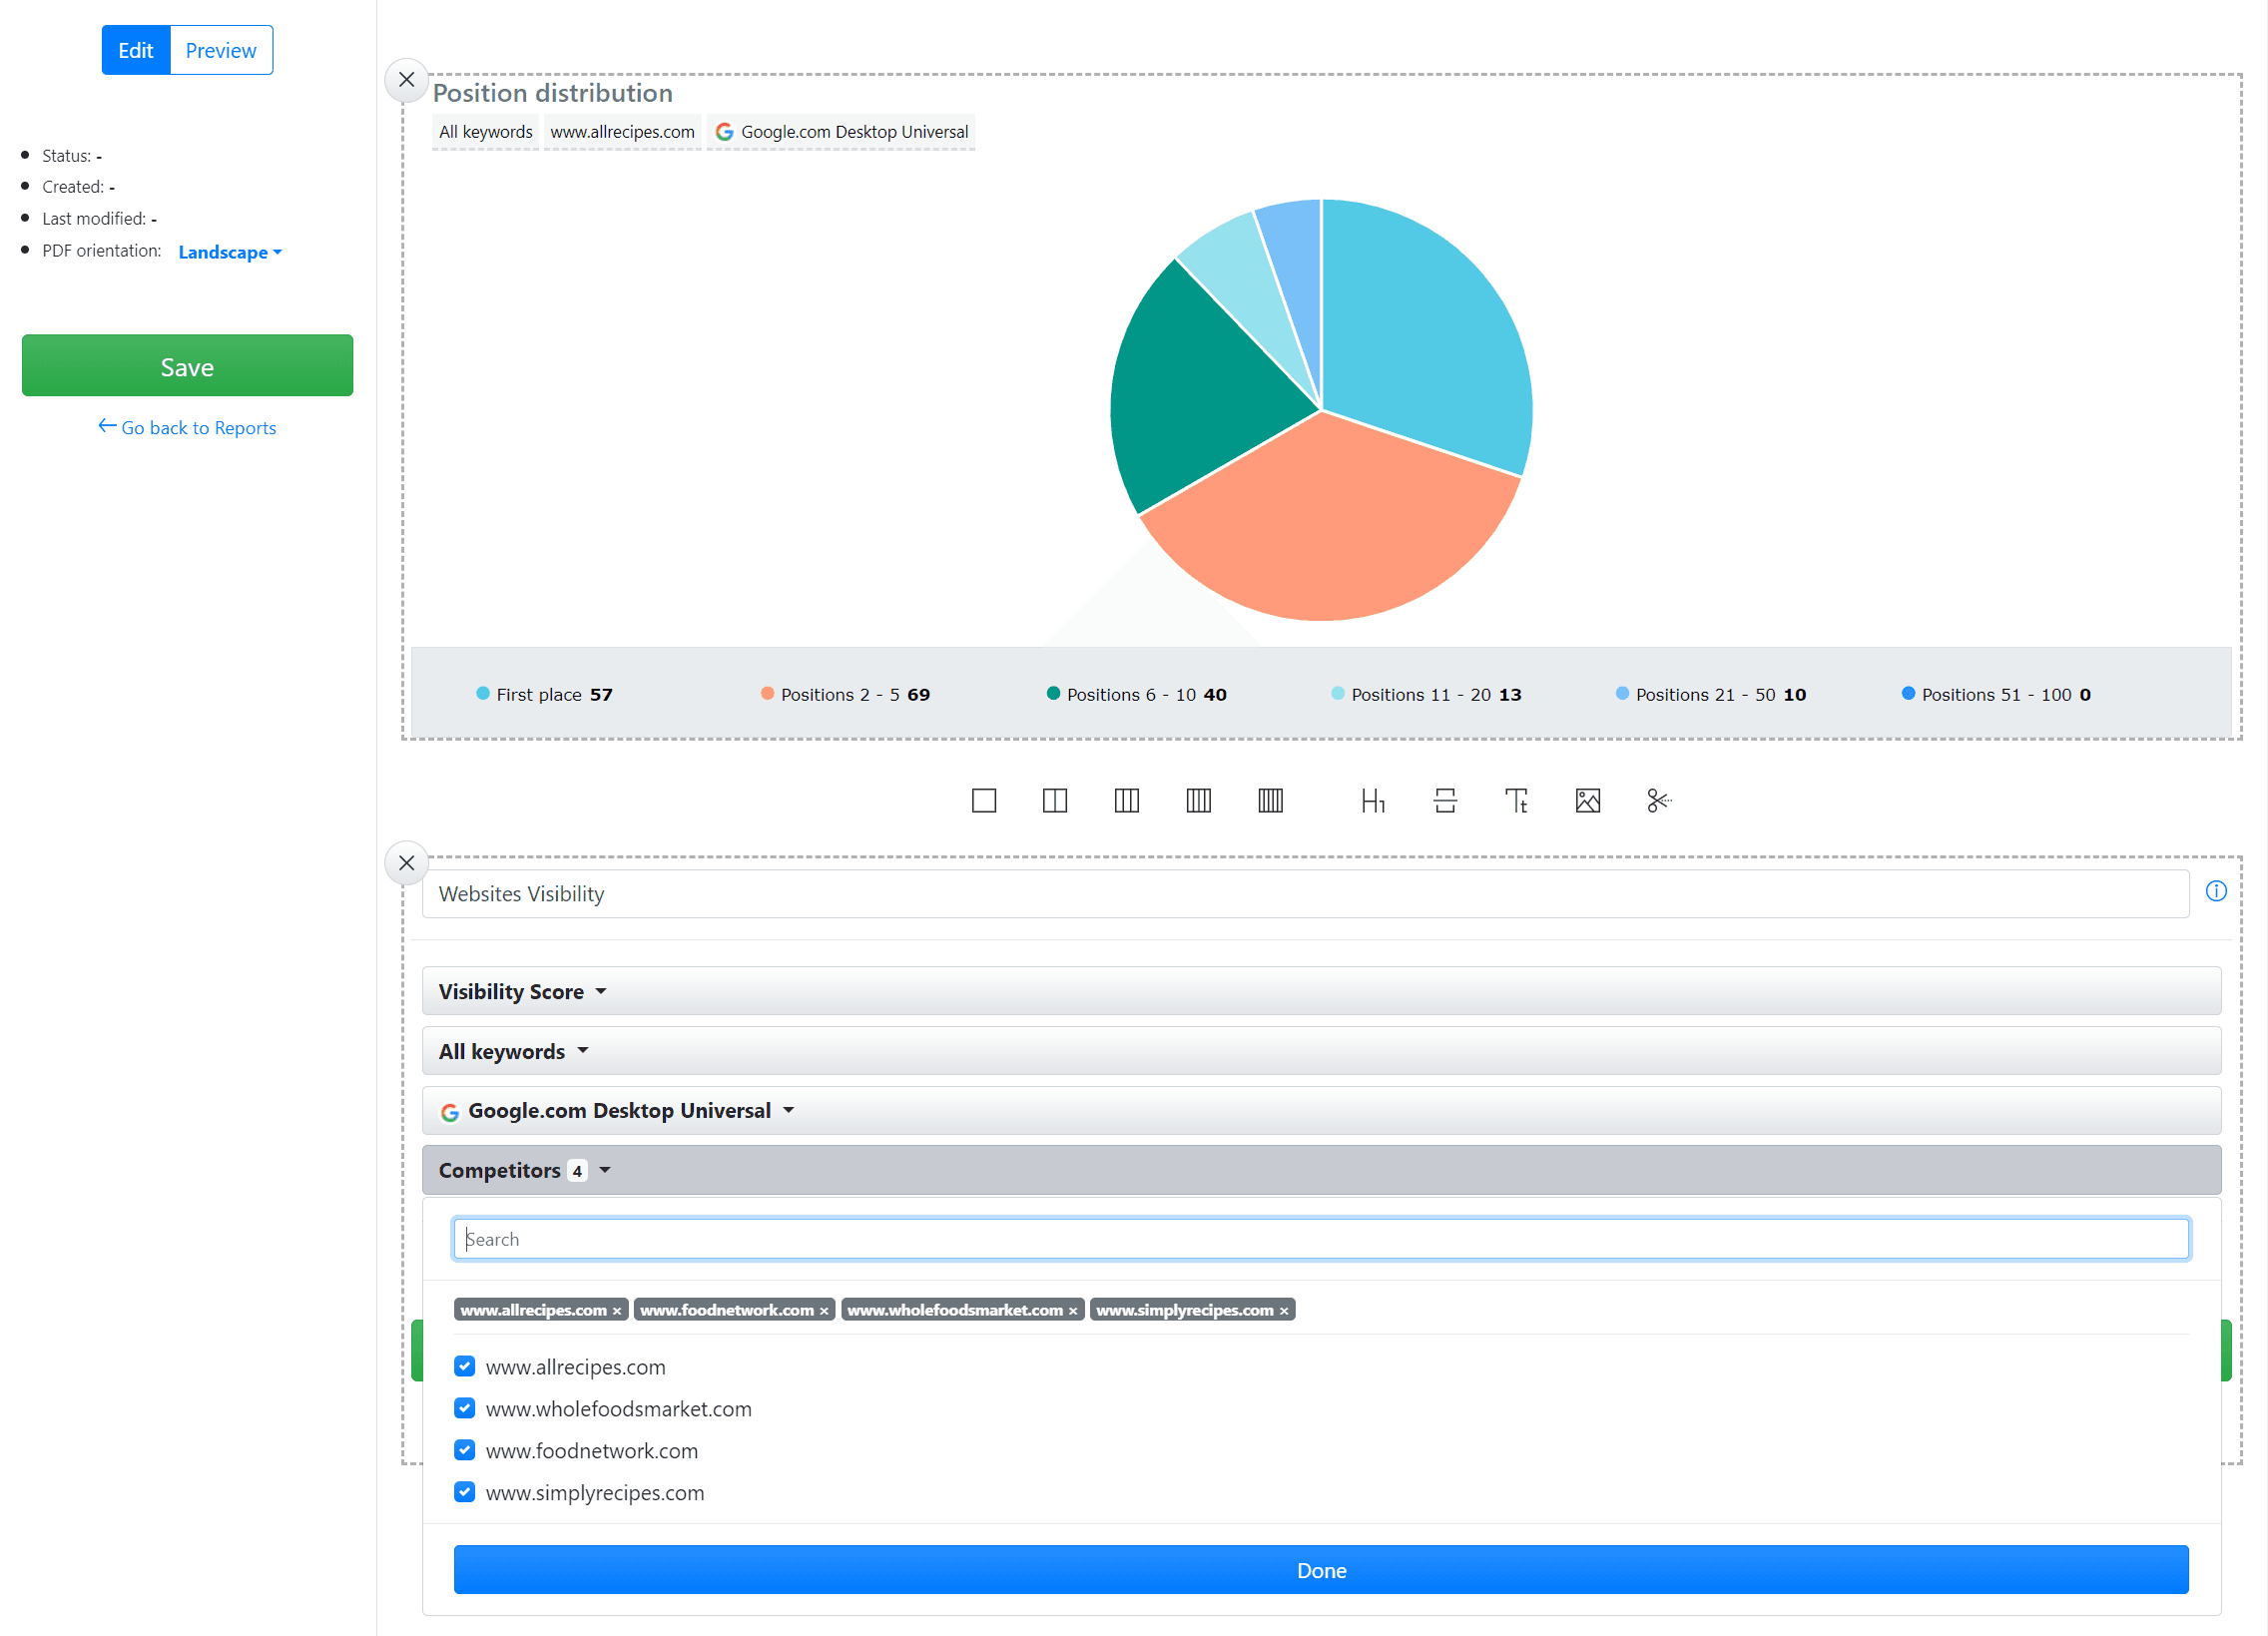
Task: Click the Positions 2 - 5 legend color dot
Action: pos(767,694)
